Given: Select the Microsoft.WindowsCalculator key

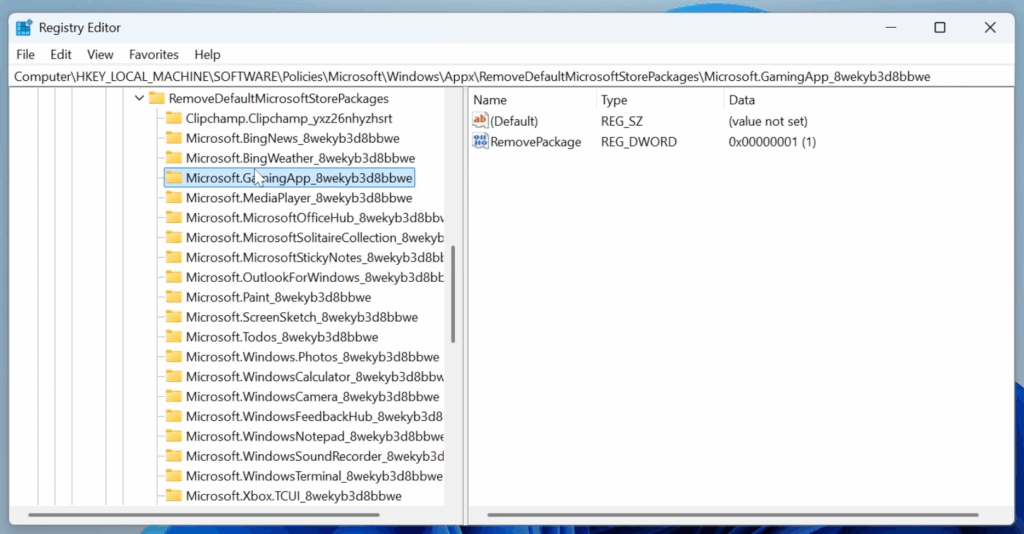Looking at the screenshot, I should [x=312, y=377].
